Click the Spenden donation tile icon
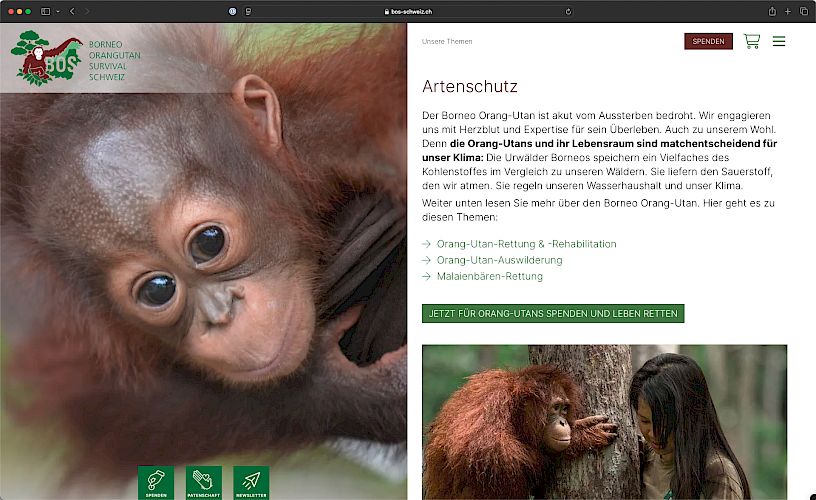 156,483
